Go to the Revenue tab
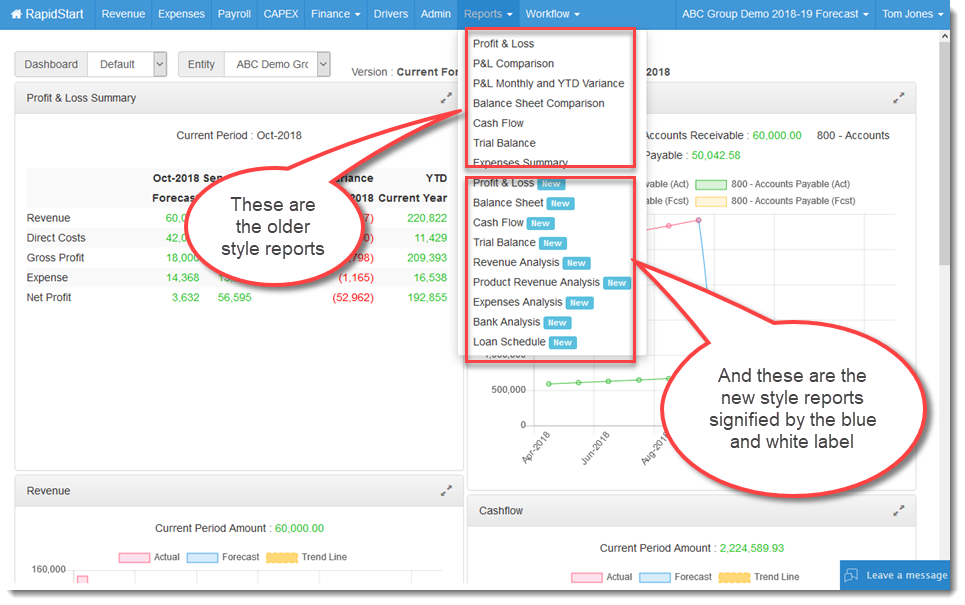 pos(123,14)
